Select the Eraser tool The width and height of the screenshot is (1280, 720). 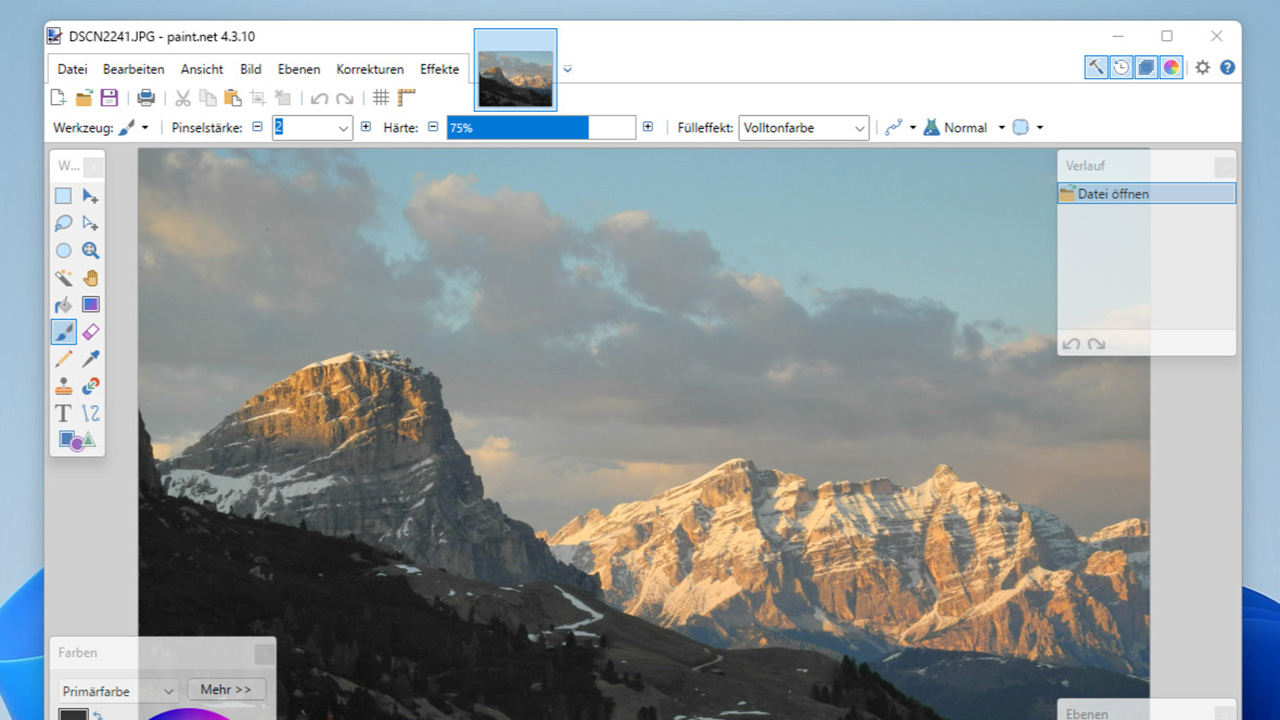coord(91,332)
